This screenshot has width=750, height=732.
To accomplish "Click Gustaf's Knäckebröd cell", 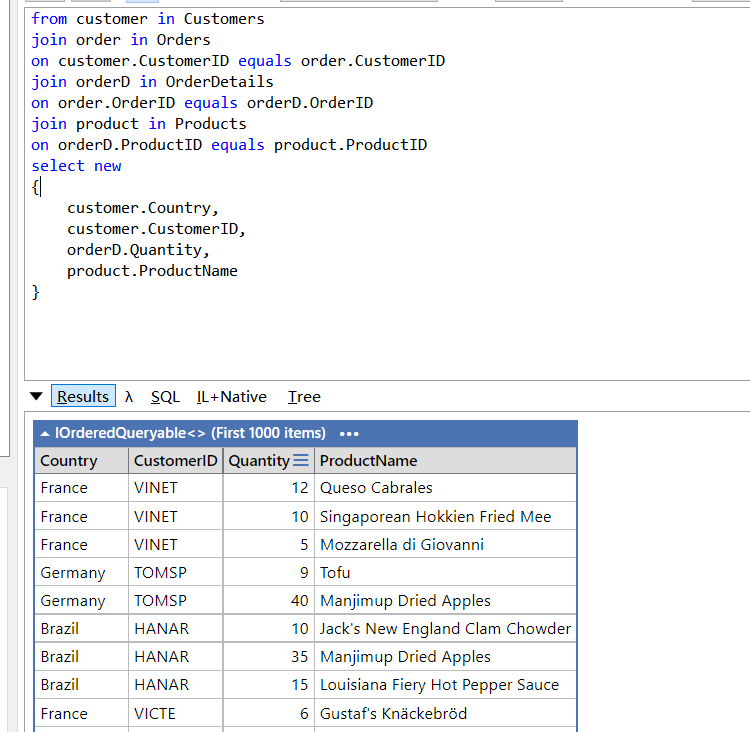I will click(445, 713).
